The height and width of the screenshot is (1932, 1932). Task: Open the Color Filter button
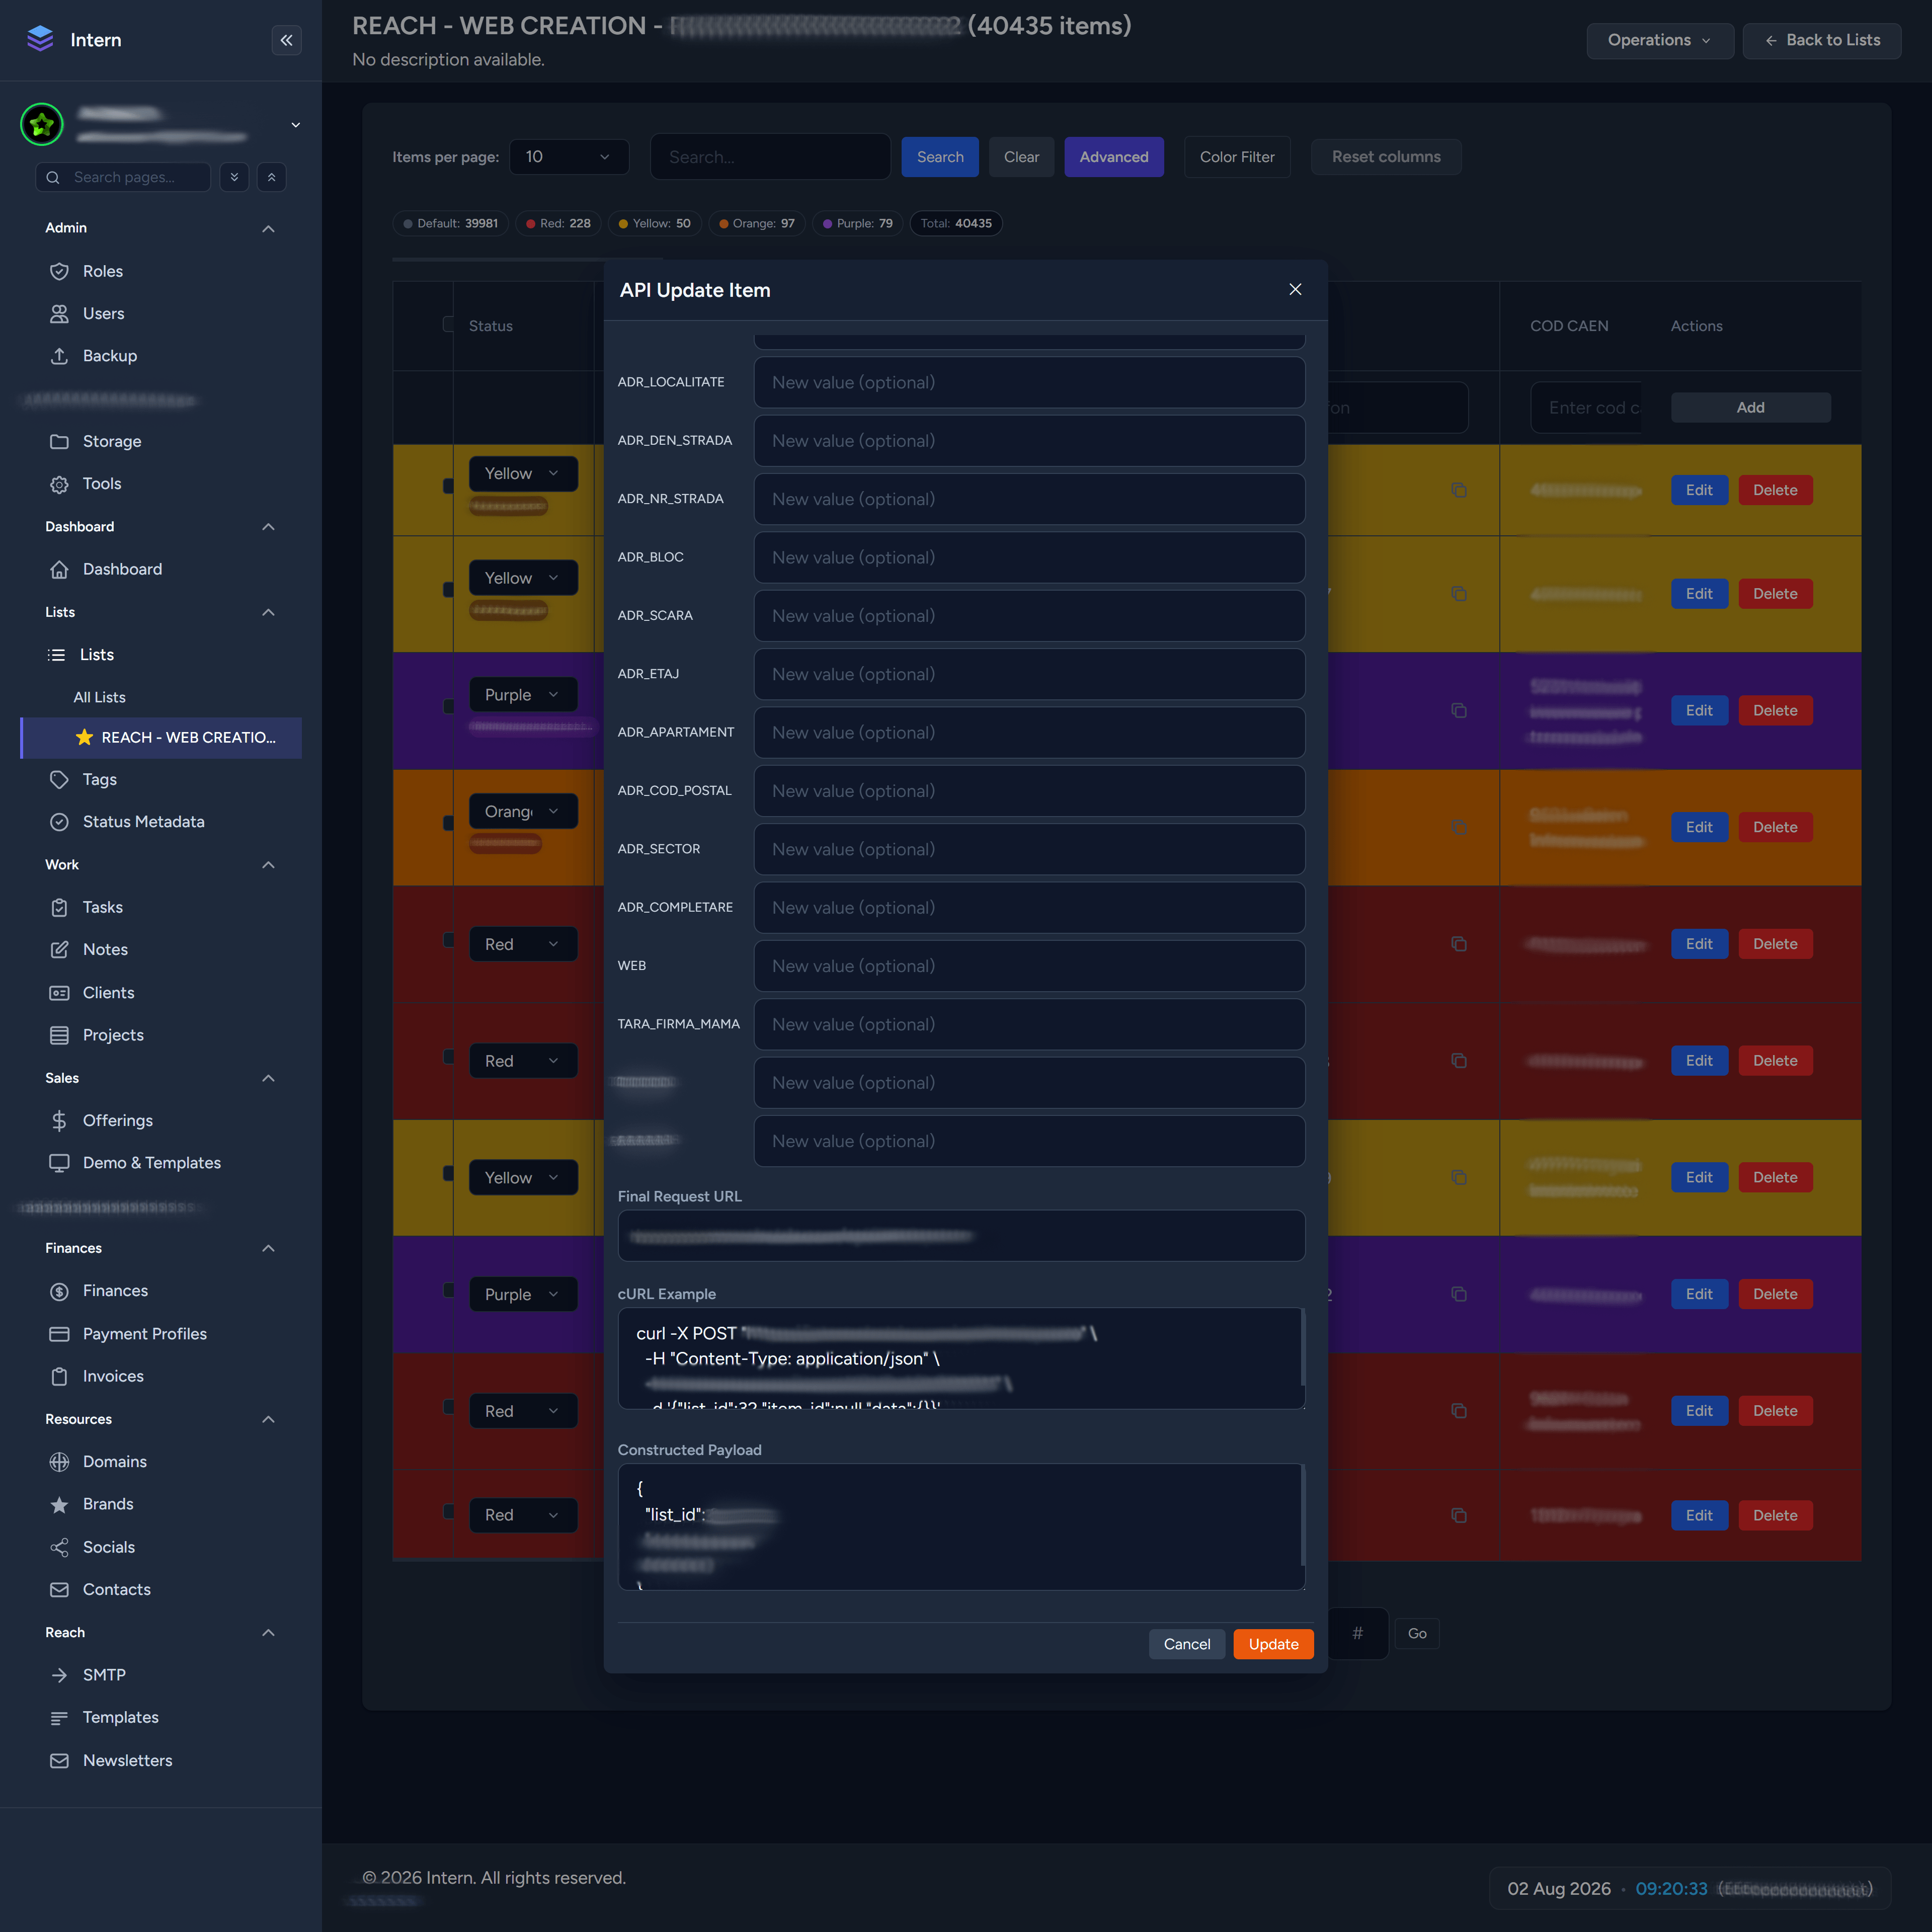[1237, 157]
